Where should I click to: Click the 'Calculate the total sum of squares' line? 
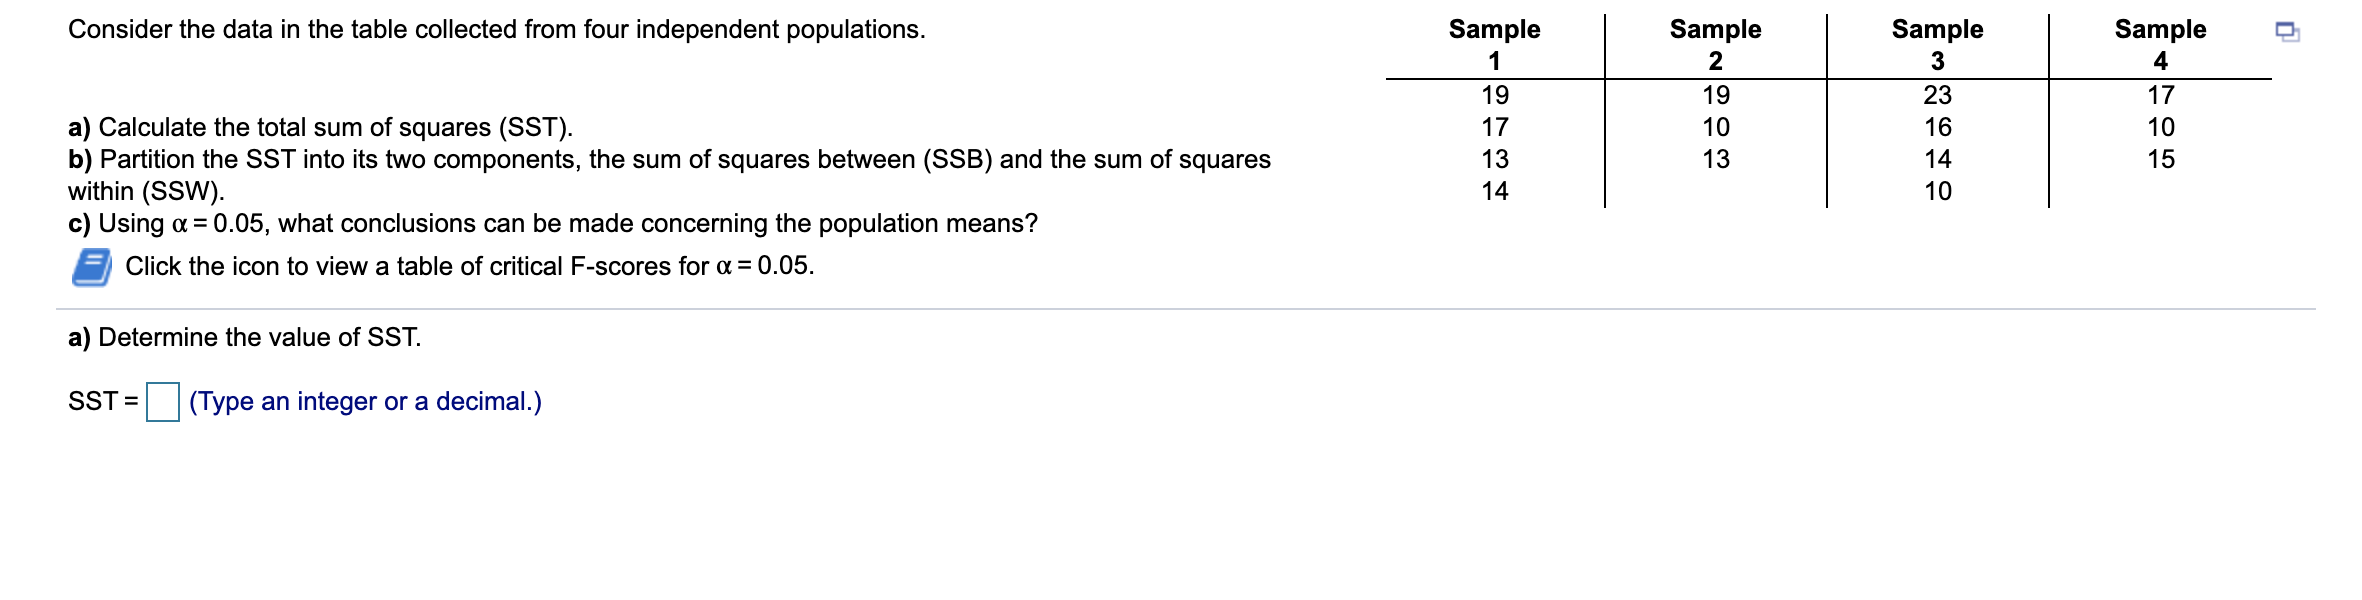320,128
